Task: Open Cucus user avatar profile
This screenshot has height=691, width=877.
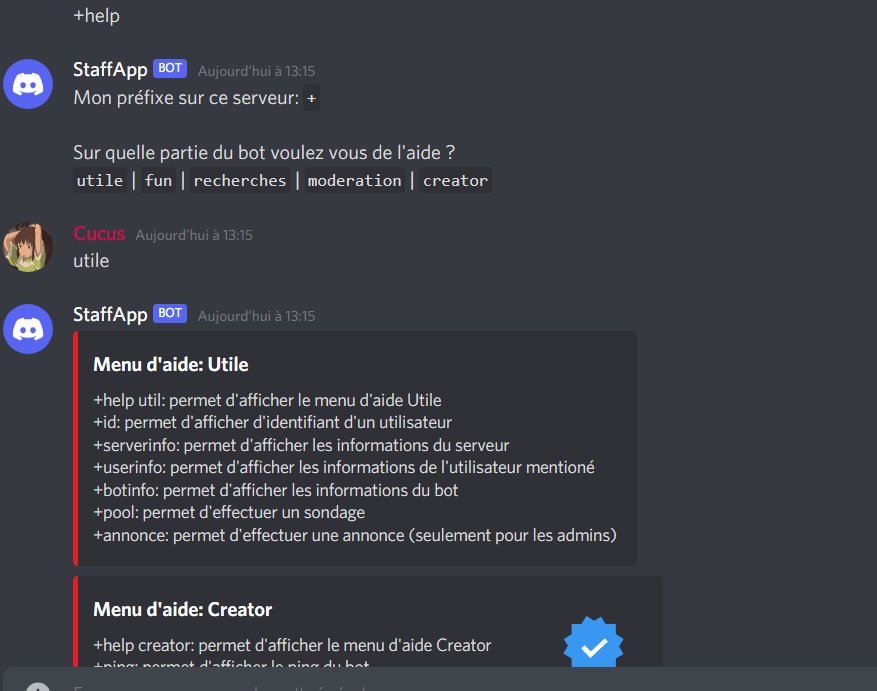Action: pyautogui.click(x=28, y=247)
